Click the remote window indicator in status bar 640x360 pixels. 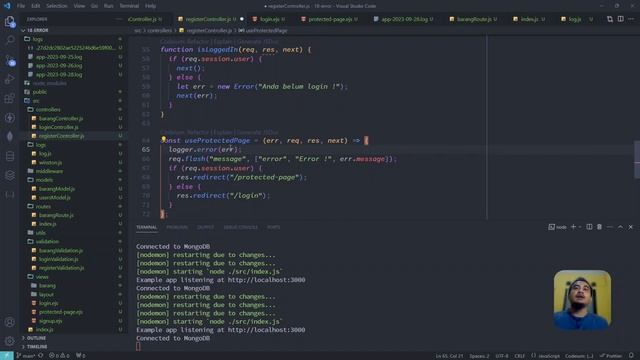coord(7,356)
